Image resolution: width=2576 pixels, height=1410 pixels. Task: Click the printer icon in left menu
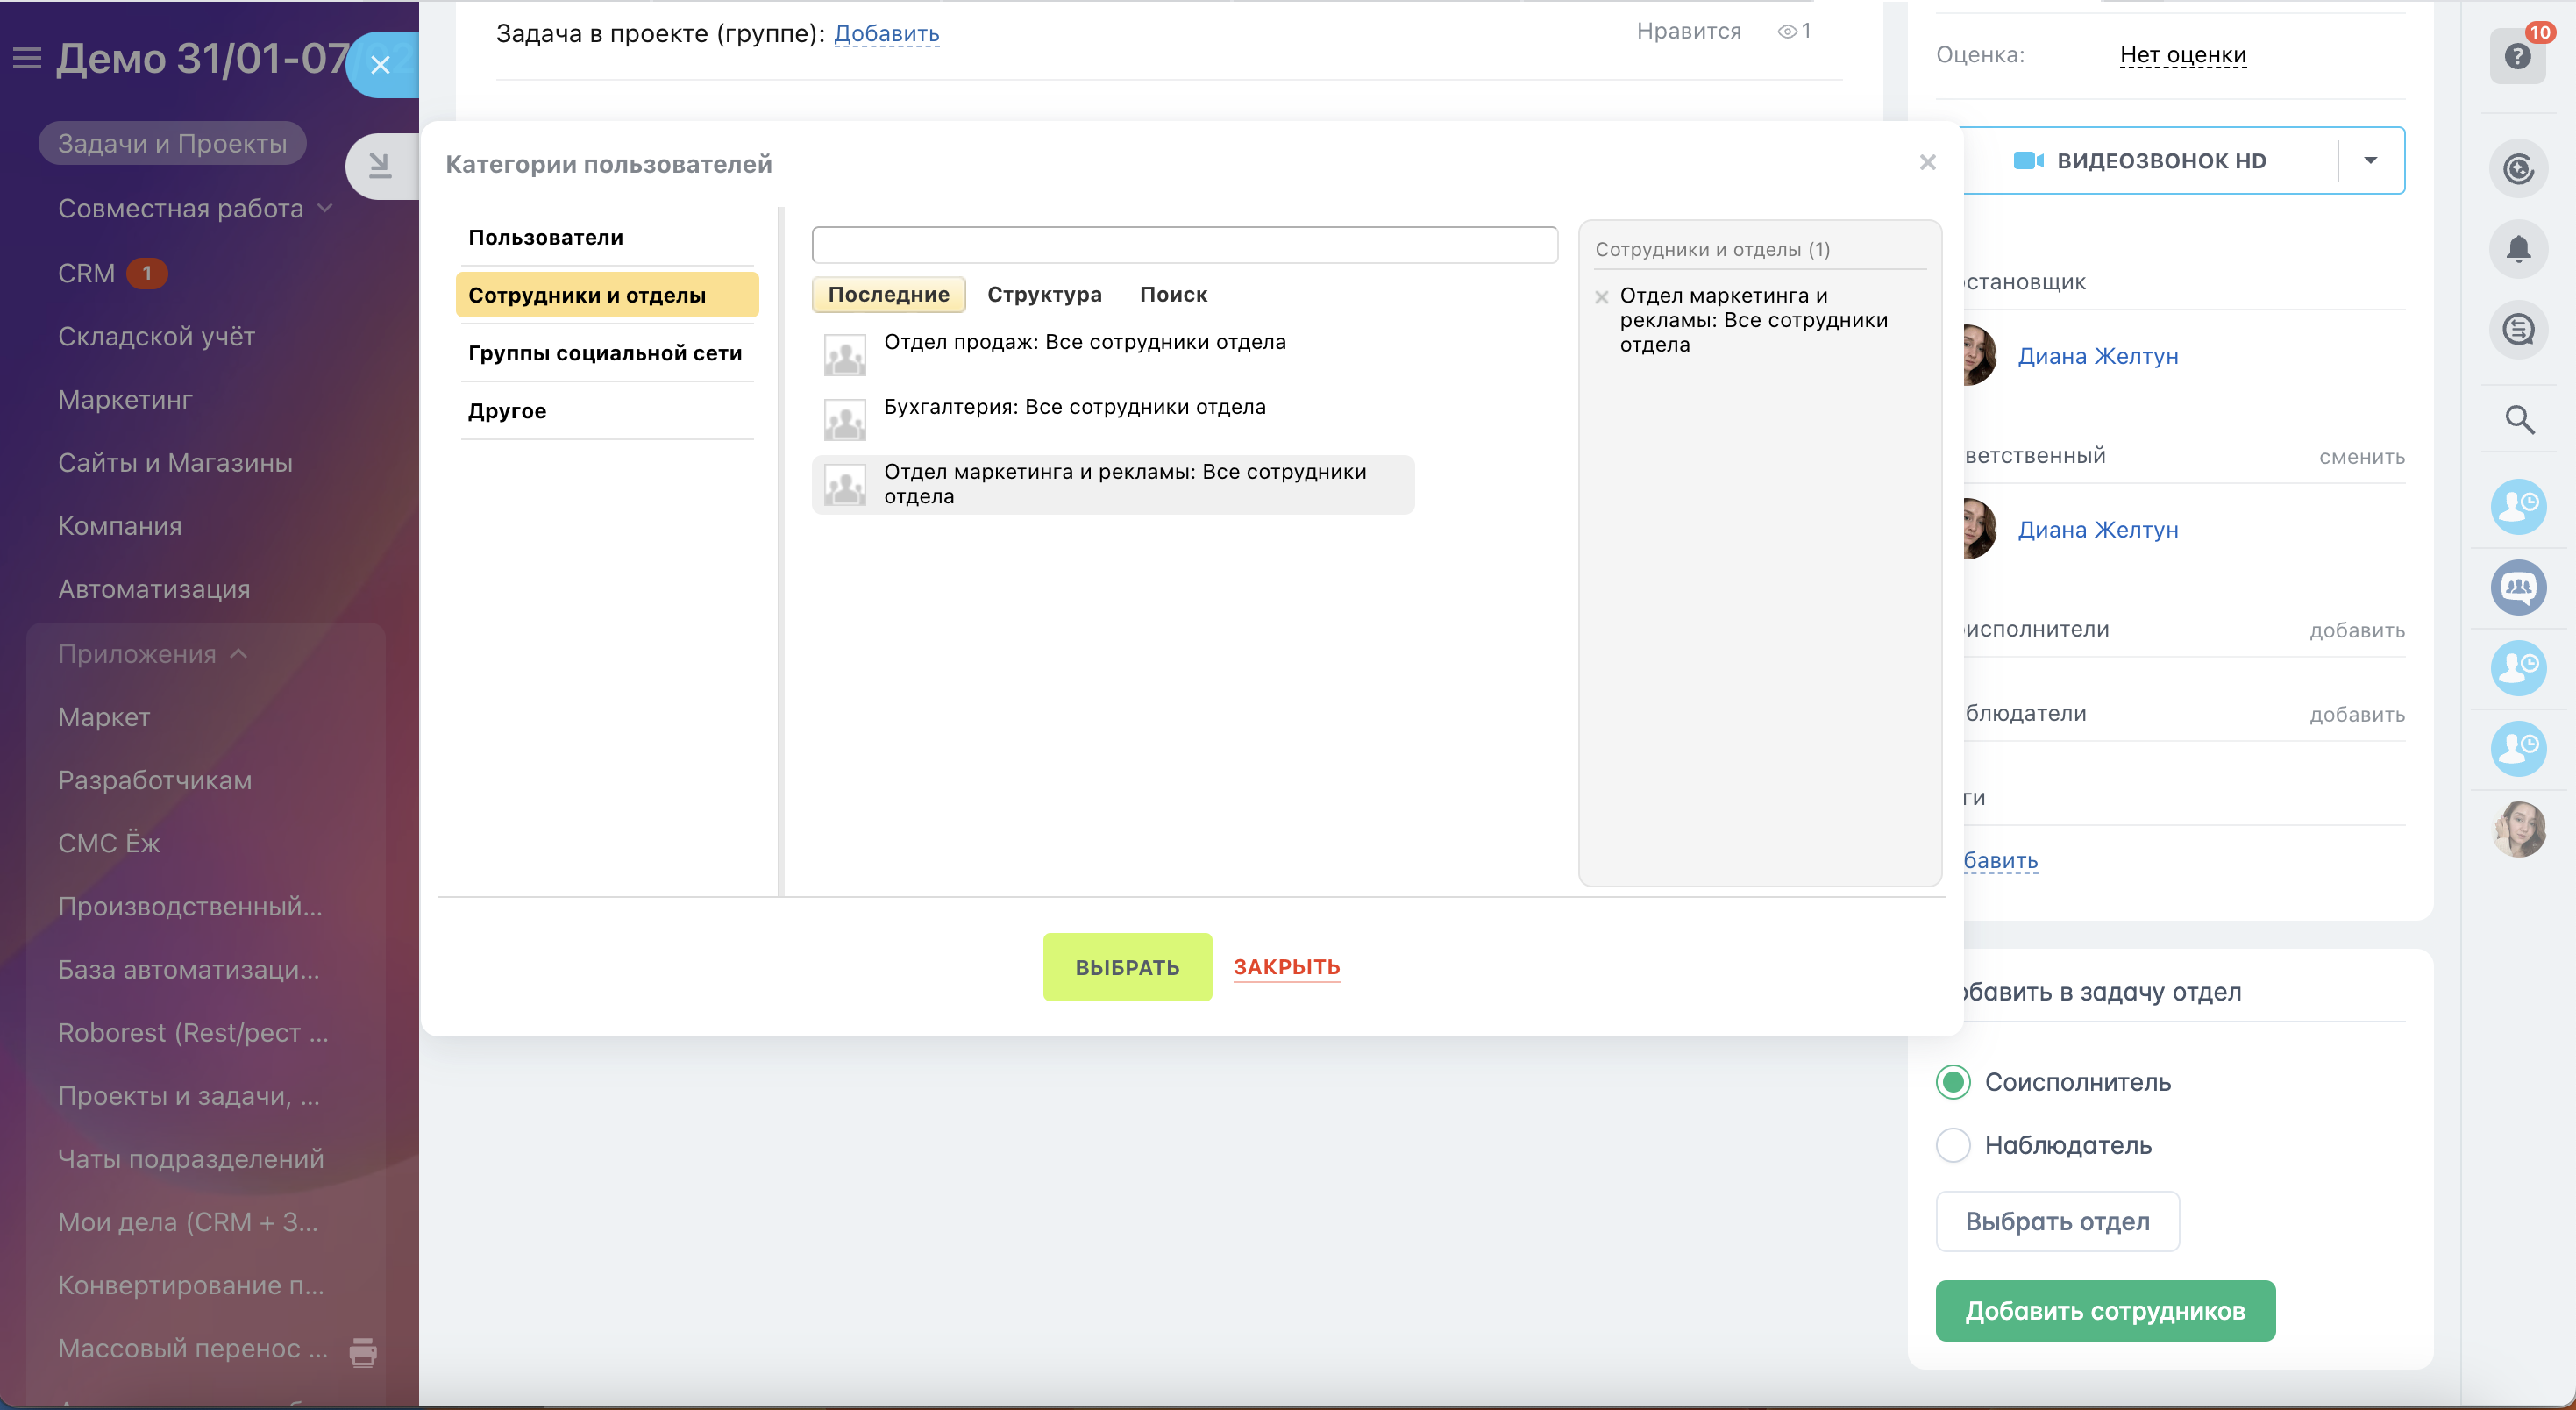click(x=363, y=1351)
